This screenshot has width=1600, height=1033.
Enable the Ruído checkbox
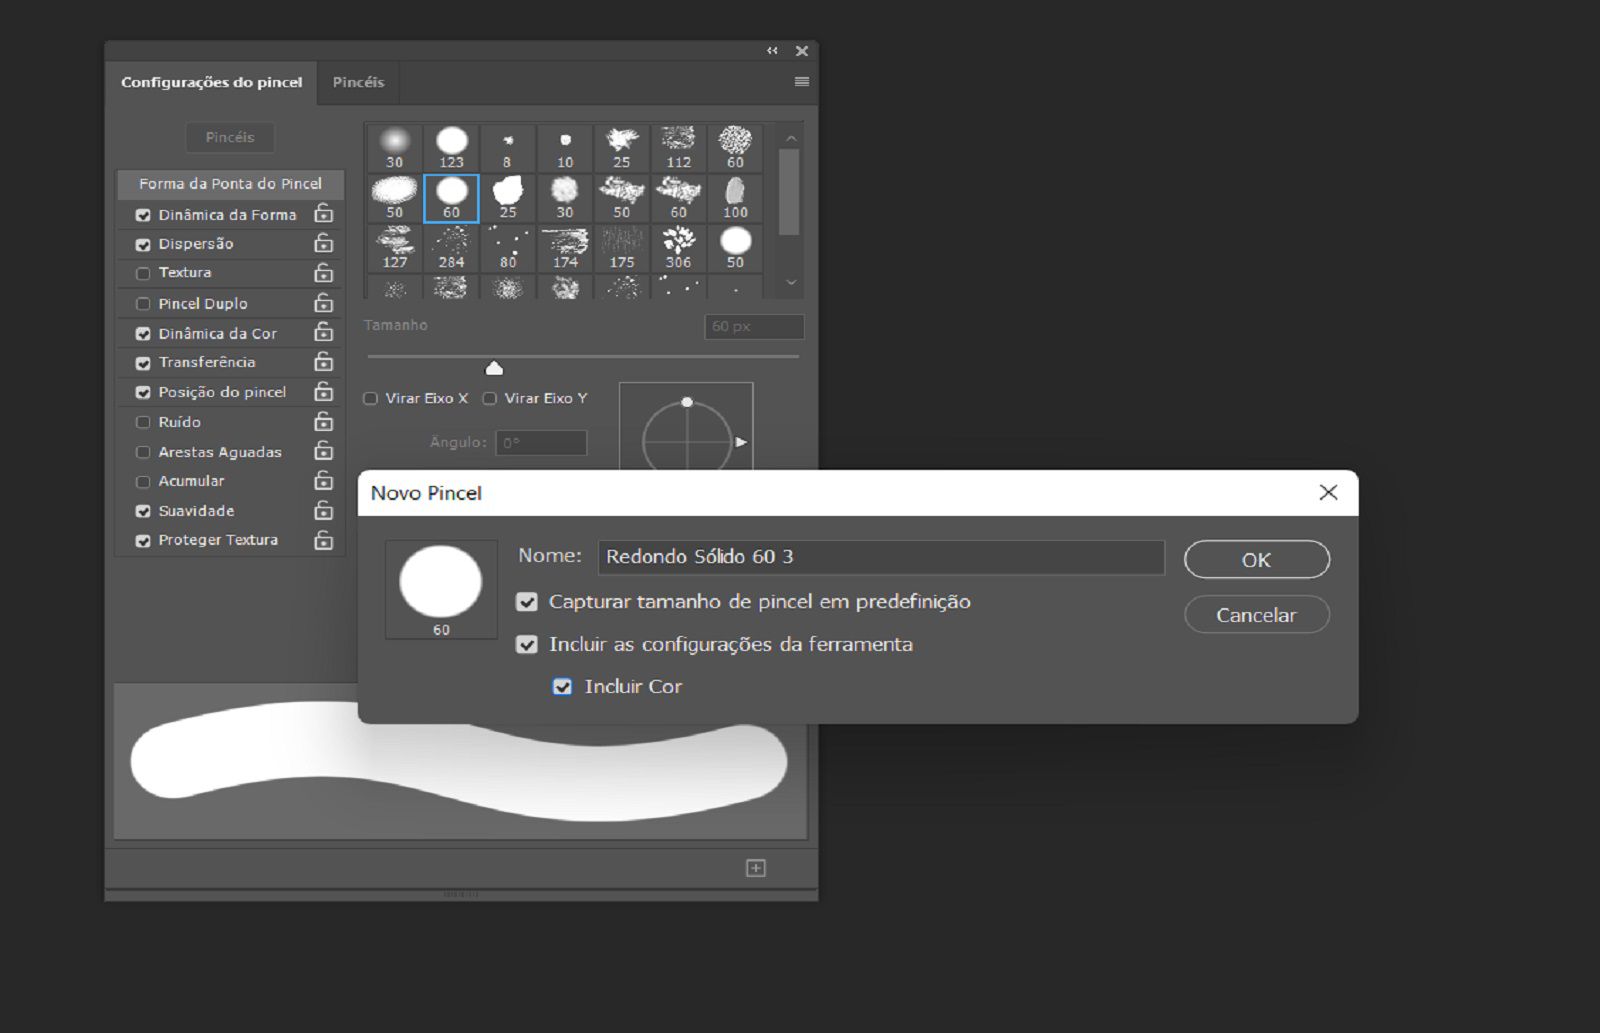143,422
